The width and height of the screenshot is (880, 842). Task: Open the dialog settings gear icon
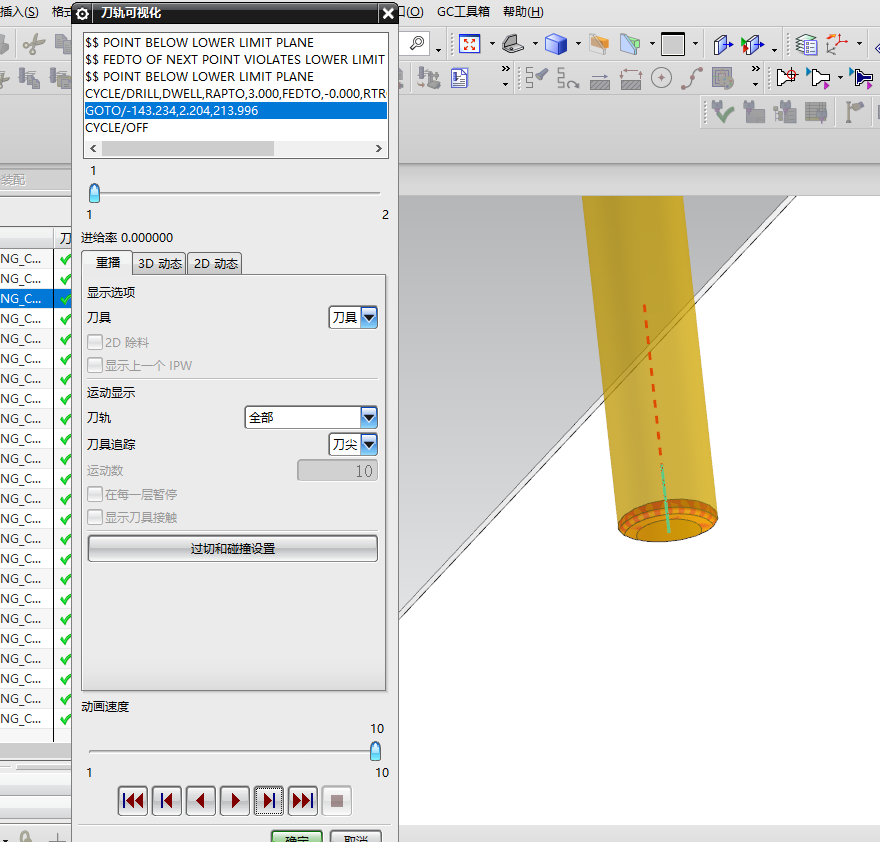pos(82,13)
